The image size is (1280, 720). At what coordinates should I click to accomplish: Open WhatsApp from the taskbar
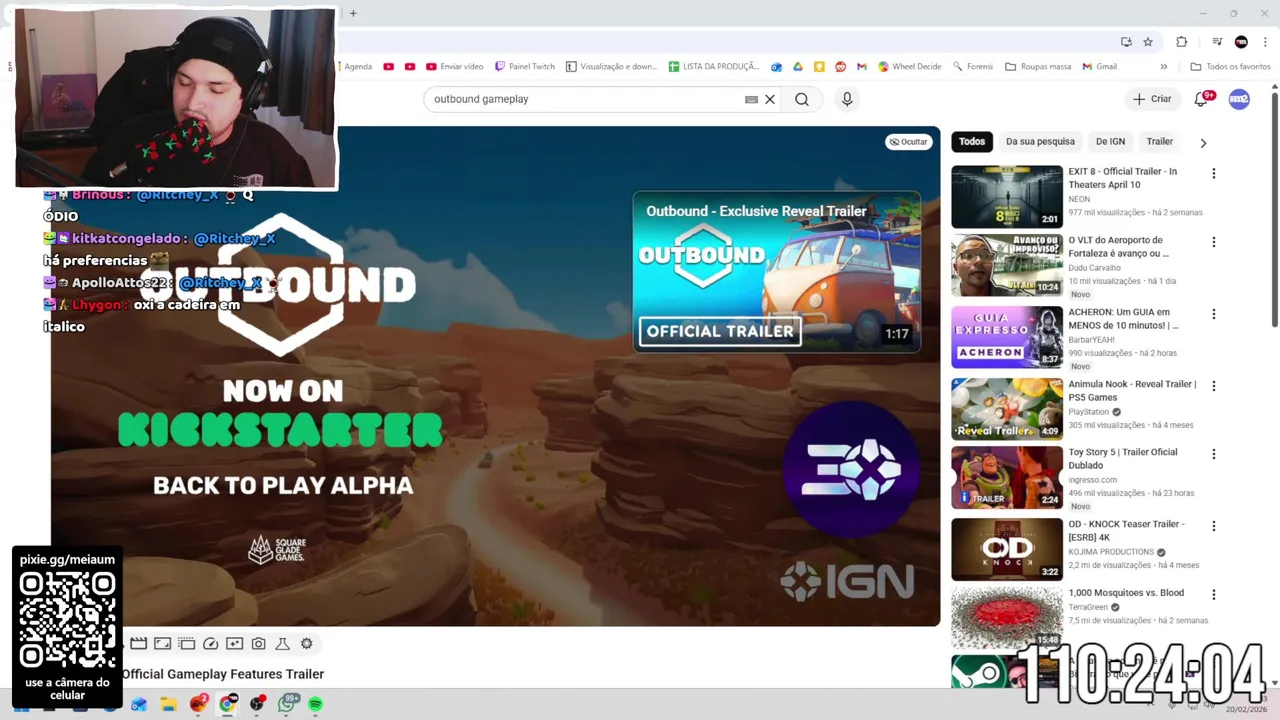click(x=288, y=704)
